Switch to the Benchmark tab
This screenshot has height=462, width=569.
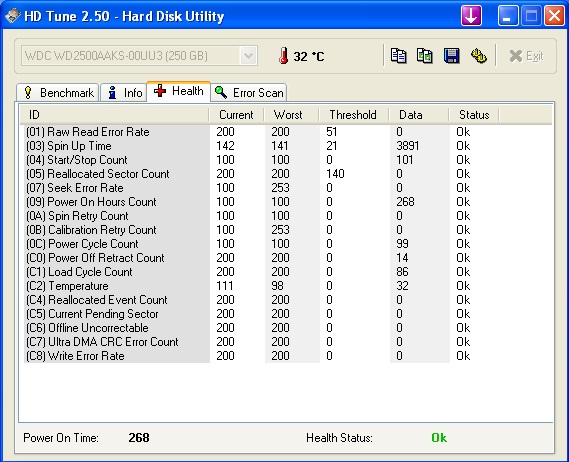click(58, 93)
